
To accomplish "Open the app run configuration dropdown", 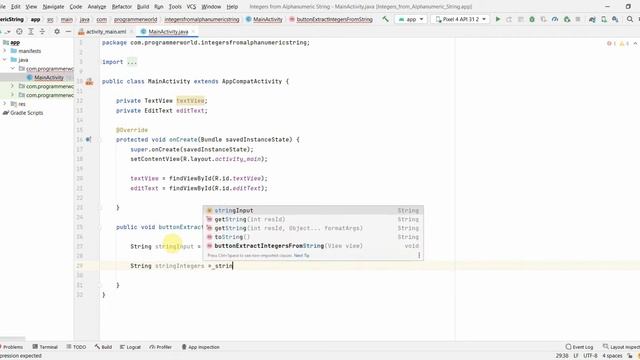I will coord(411,19).
